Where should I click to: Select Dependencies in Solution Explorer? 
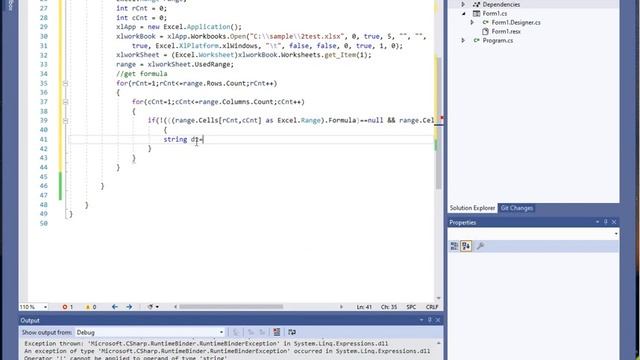(x=501, y=4)
